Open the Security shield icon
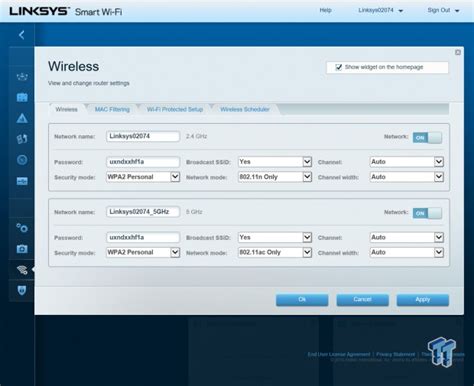Viewport: 474px width, 386px height. tap(22, 290)
